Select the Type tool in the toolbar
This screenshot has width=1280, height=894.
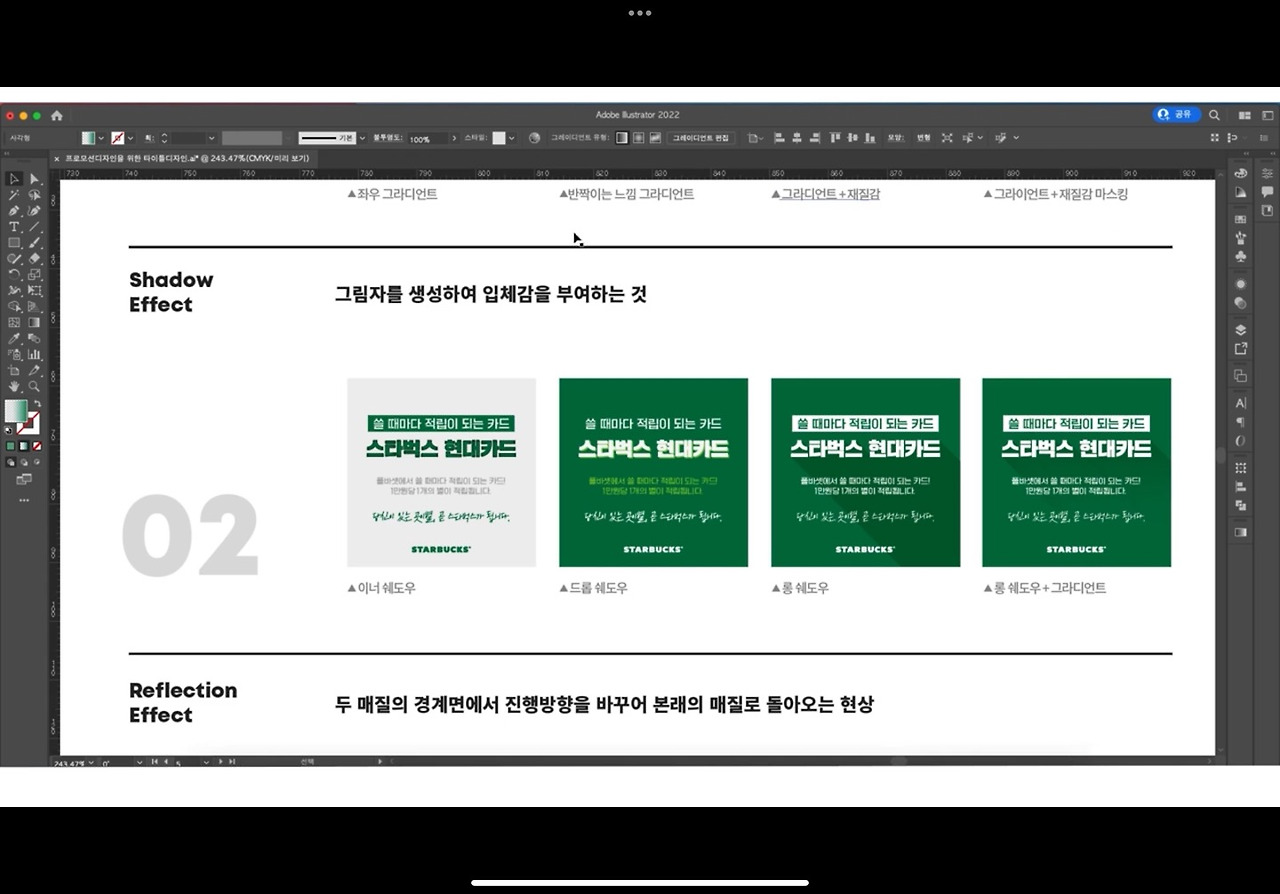click(x=14, y=226)
